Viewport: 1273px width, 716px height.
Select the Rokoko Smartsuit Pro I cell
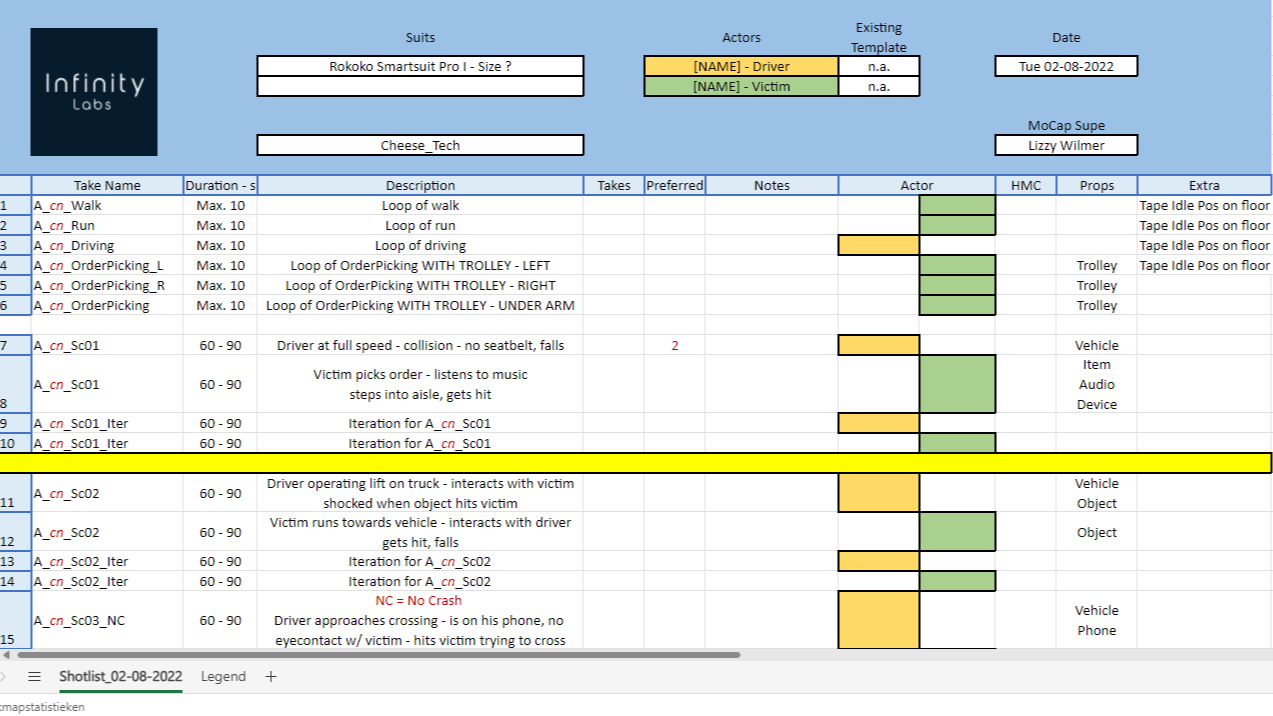420,66
